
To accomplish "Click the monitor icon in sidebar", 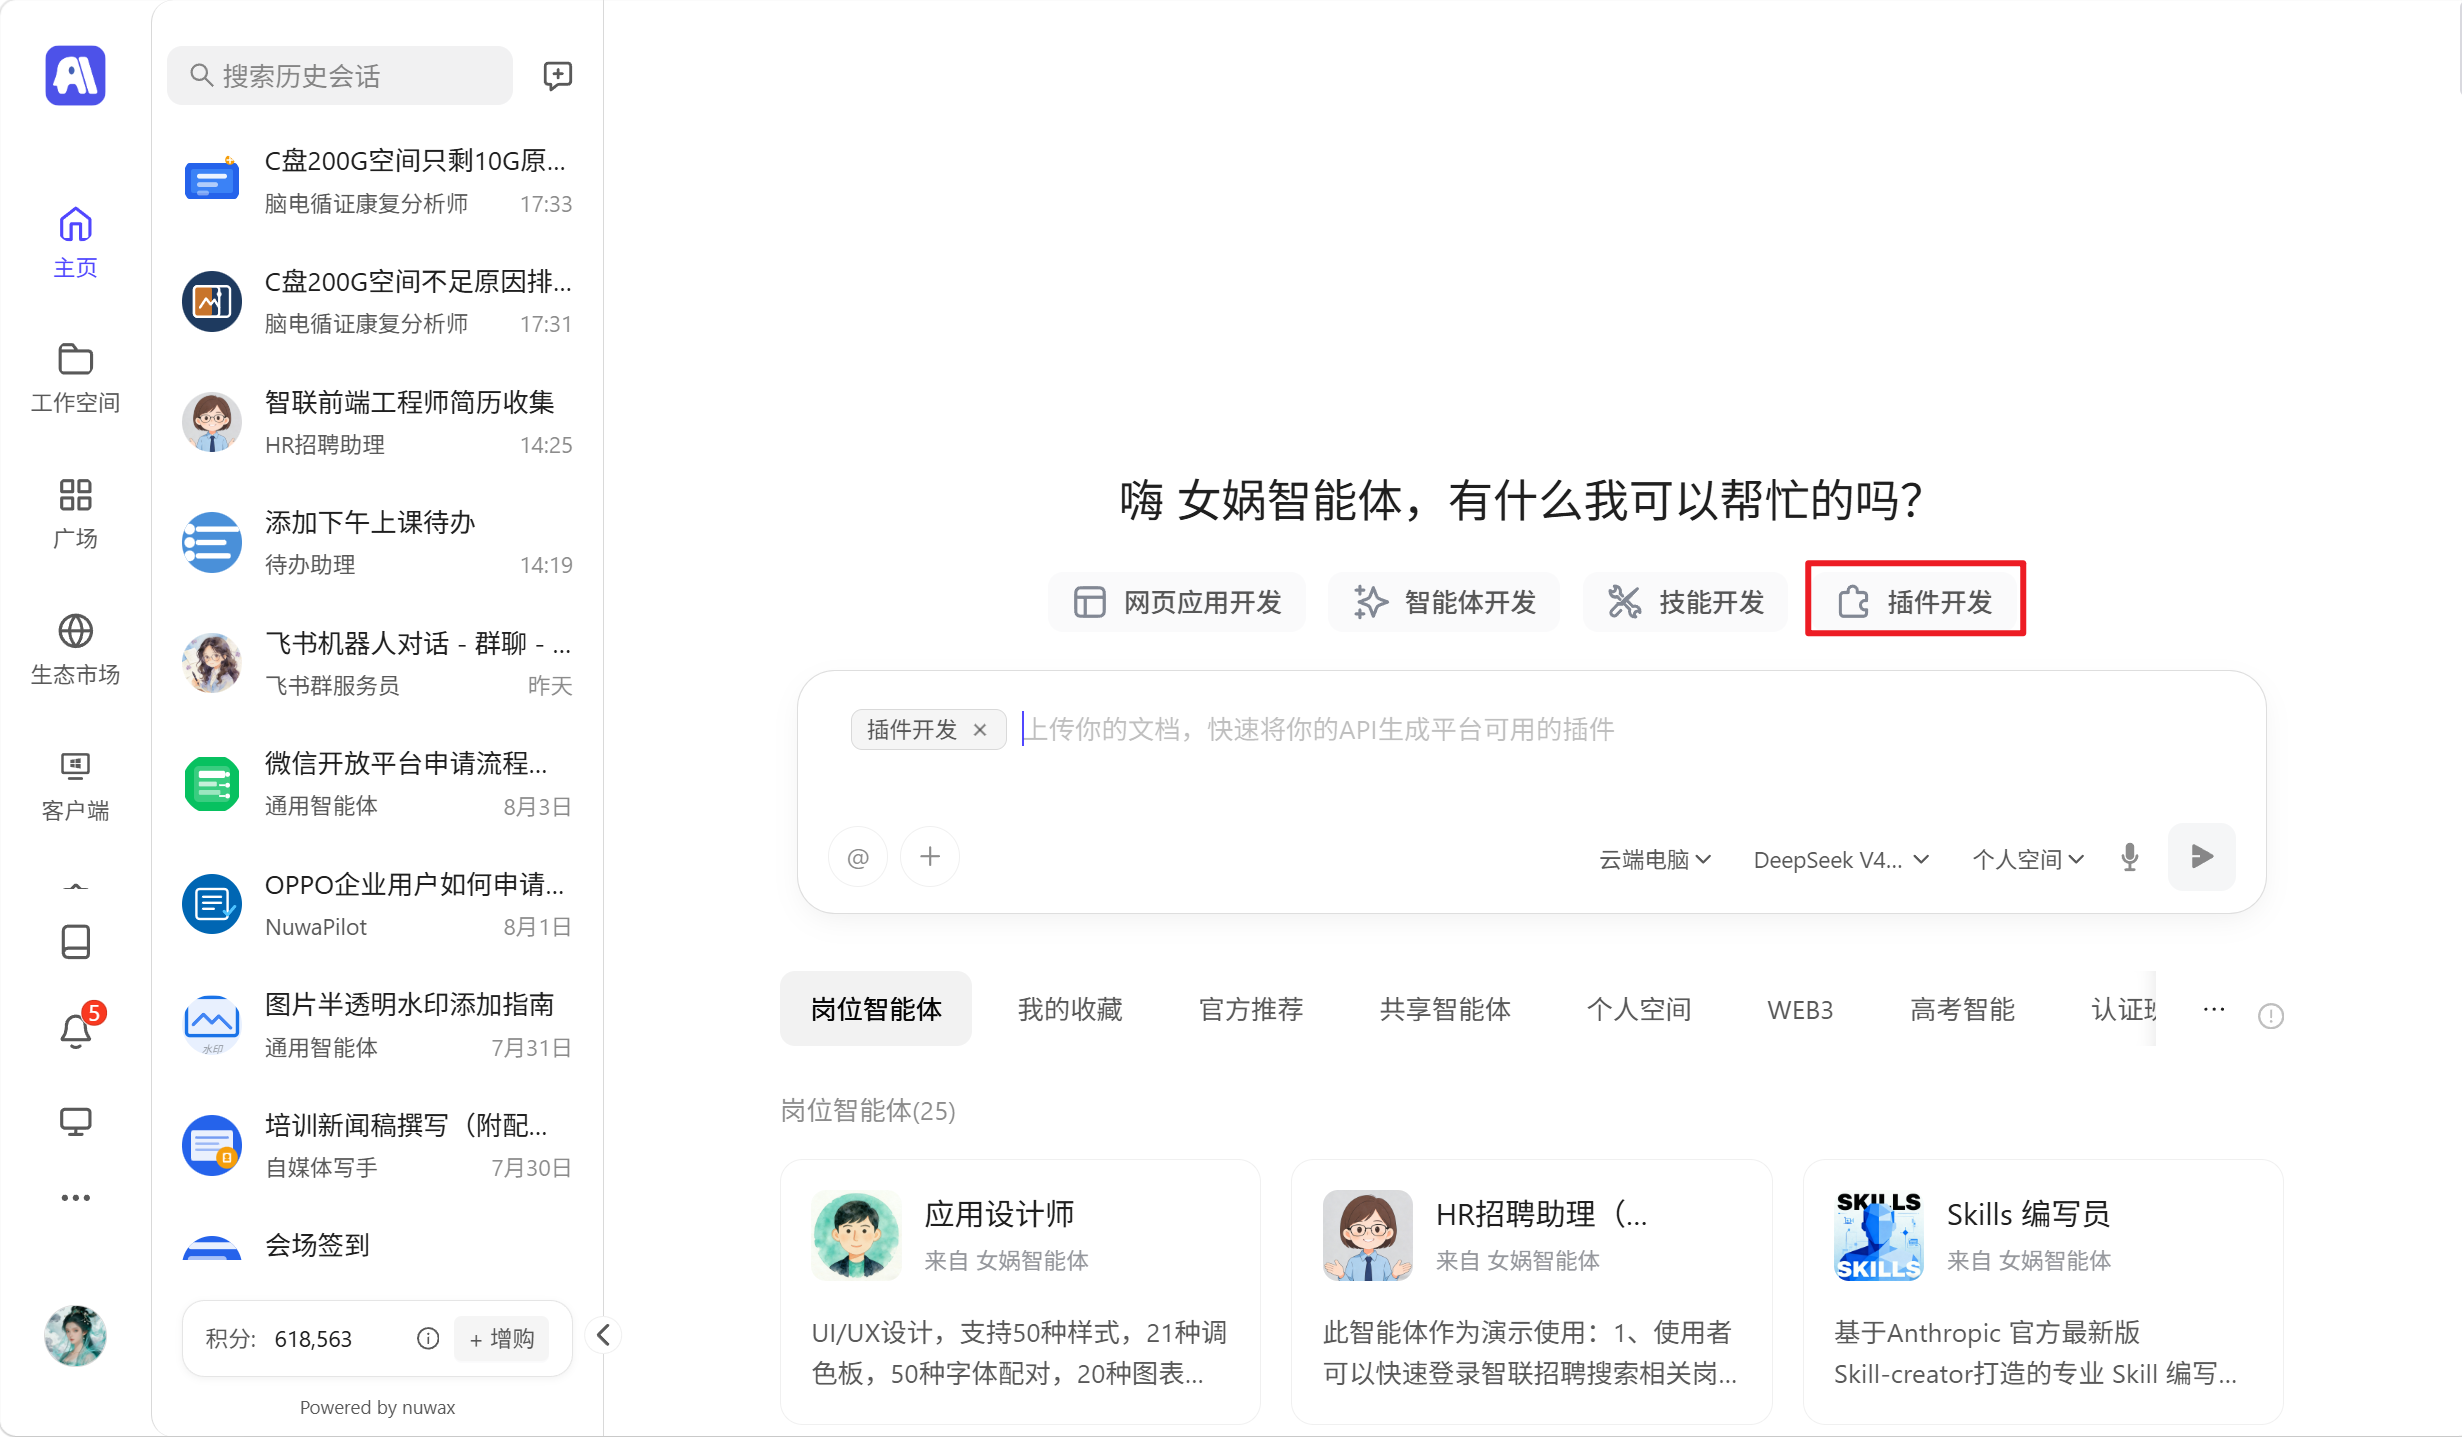I will tap(75, 1121).
